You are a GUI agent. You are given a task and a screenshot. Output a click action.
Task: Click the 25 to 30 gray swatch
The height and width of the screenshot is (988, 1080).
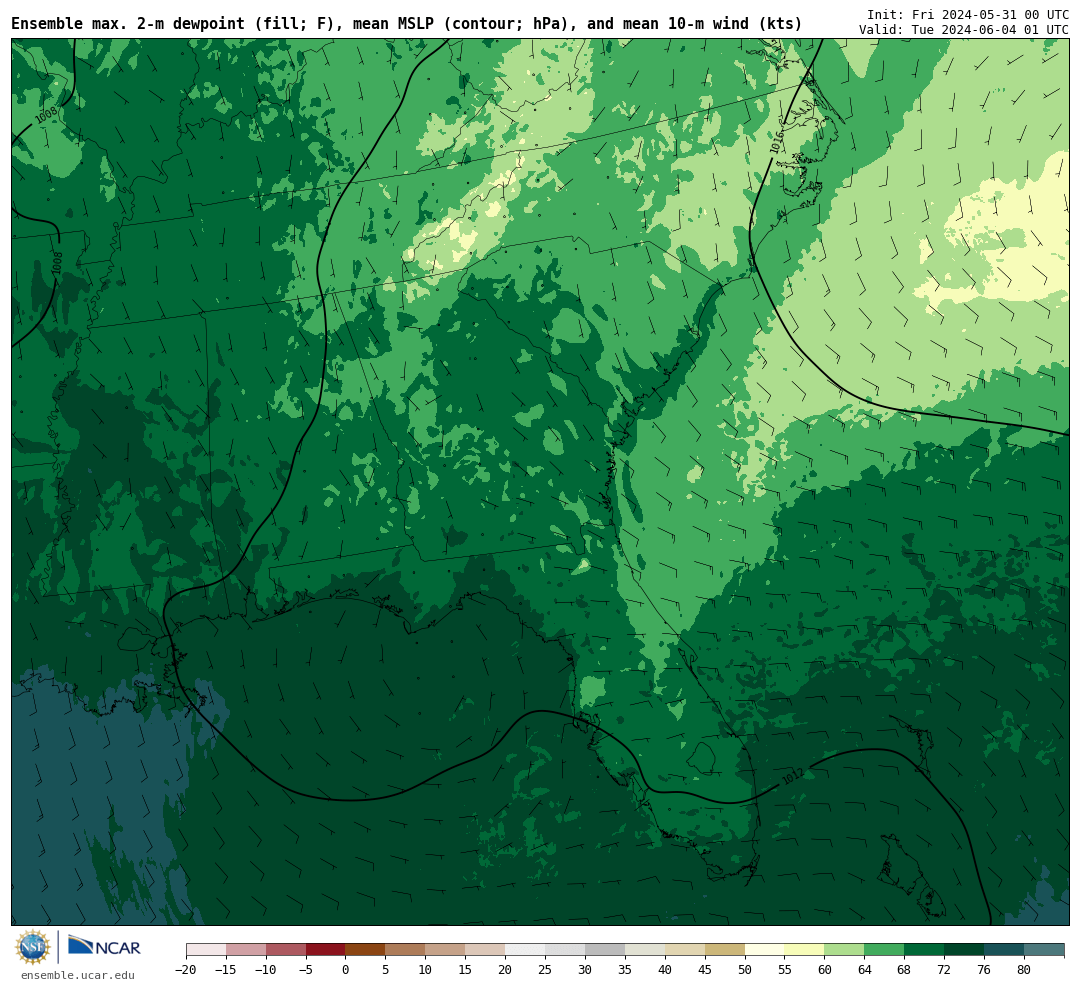[x=565, y=950]
